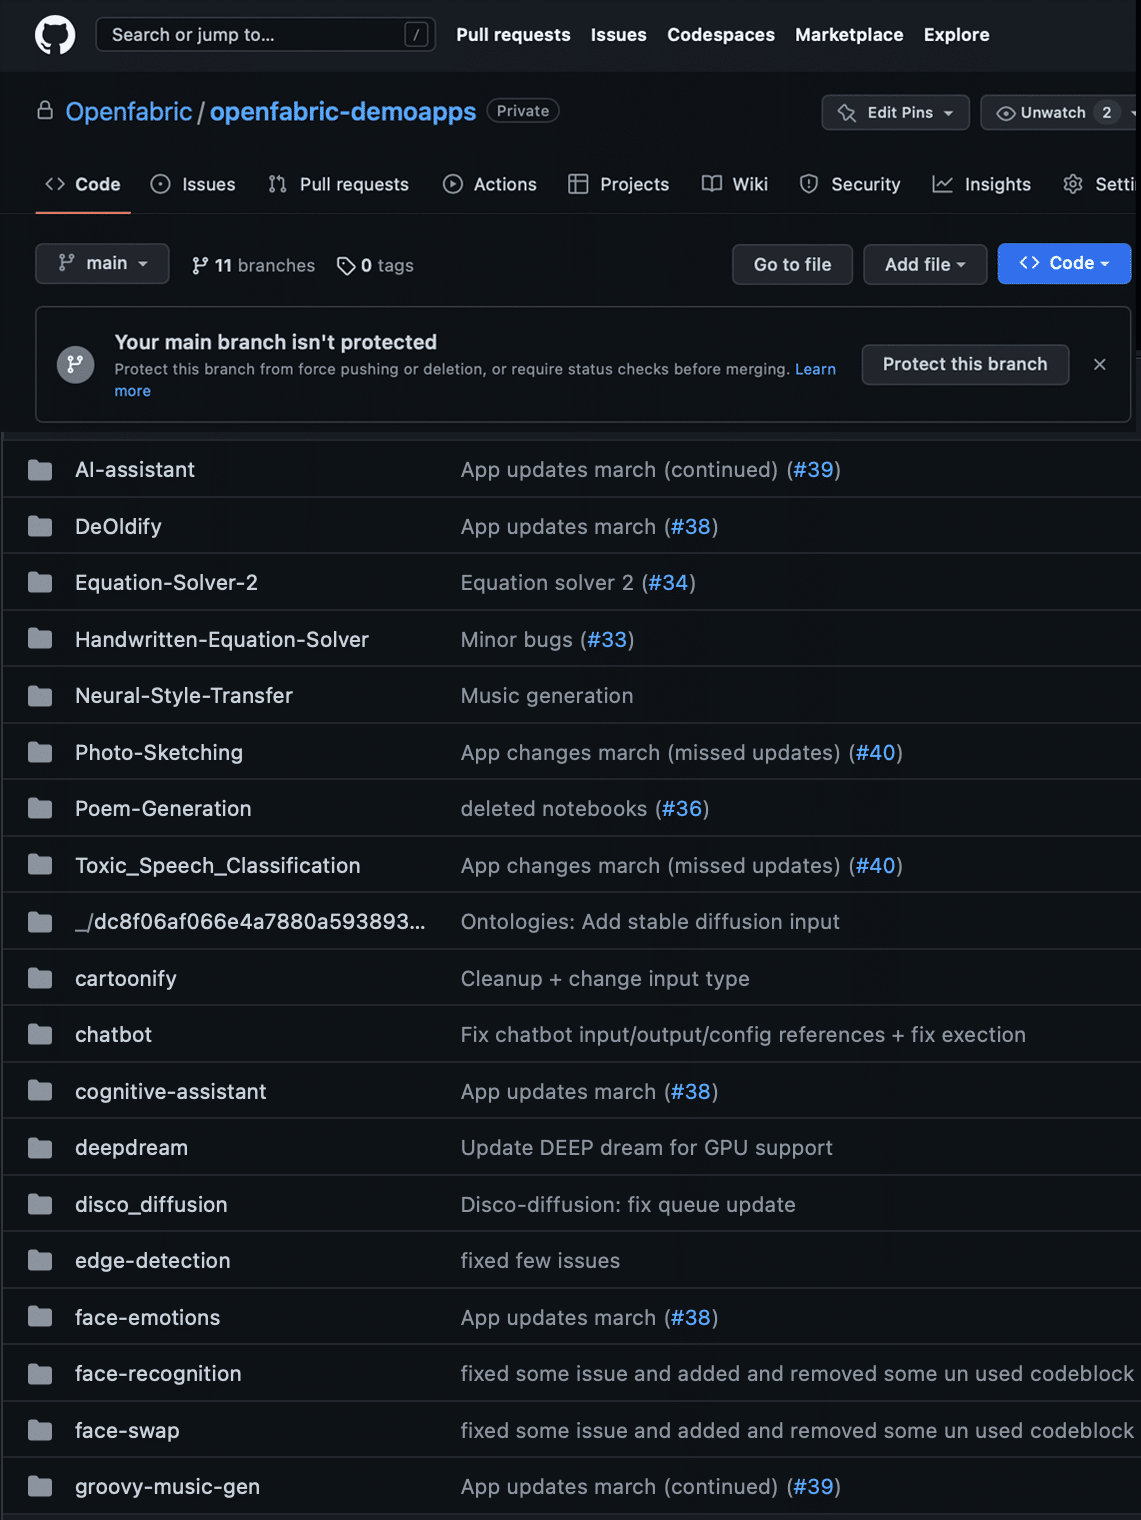Open the repository Issues tab
Screen dimensions: 1141x1520
[x=193, y=185]
